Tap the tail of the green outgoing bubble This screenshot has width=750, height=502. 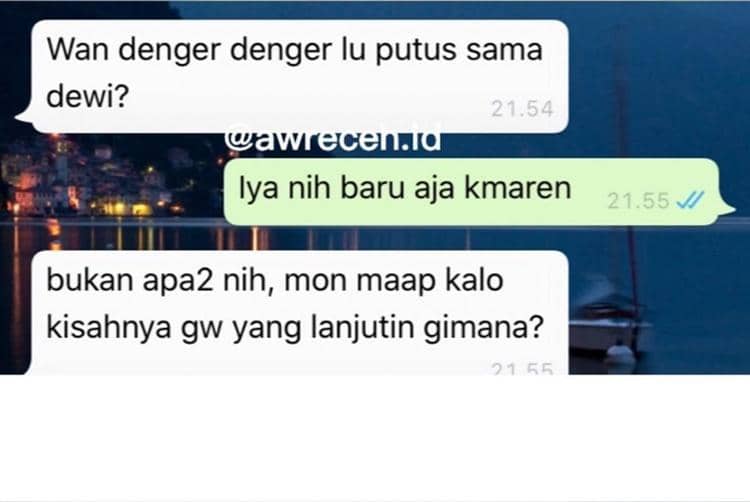[726, 207]
